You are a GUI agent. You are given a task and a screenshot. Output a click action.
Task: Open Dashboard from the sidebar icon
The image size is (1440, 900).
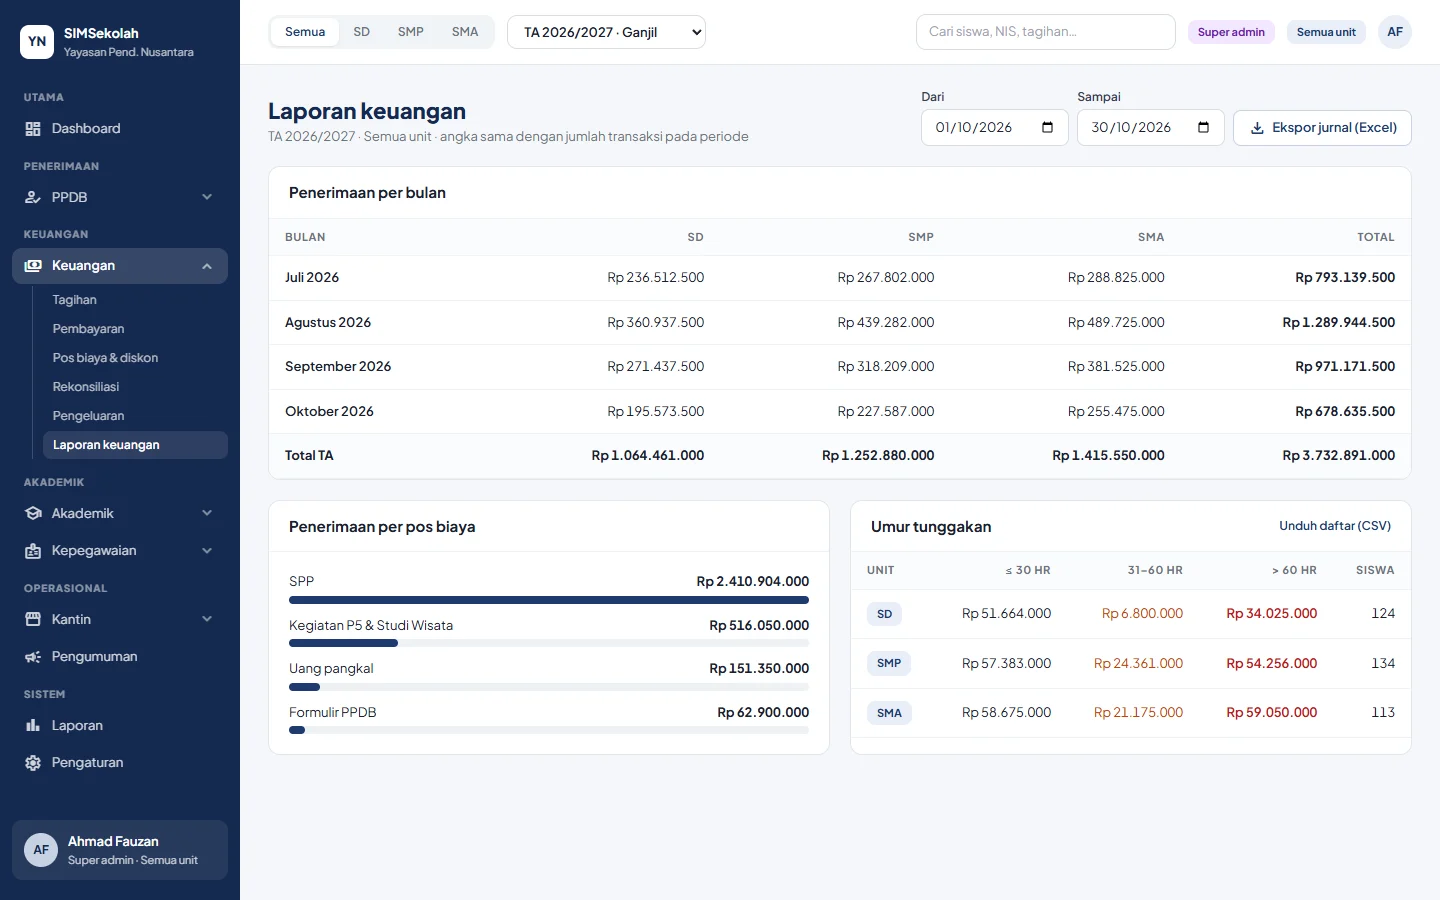[x=33, y=129]
